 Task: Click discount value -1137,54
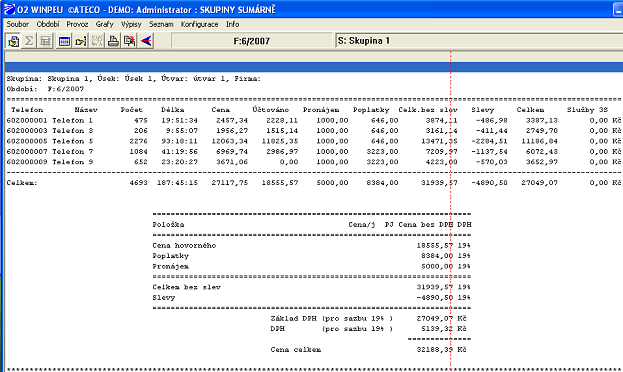[489, 151]
